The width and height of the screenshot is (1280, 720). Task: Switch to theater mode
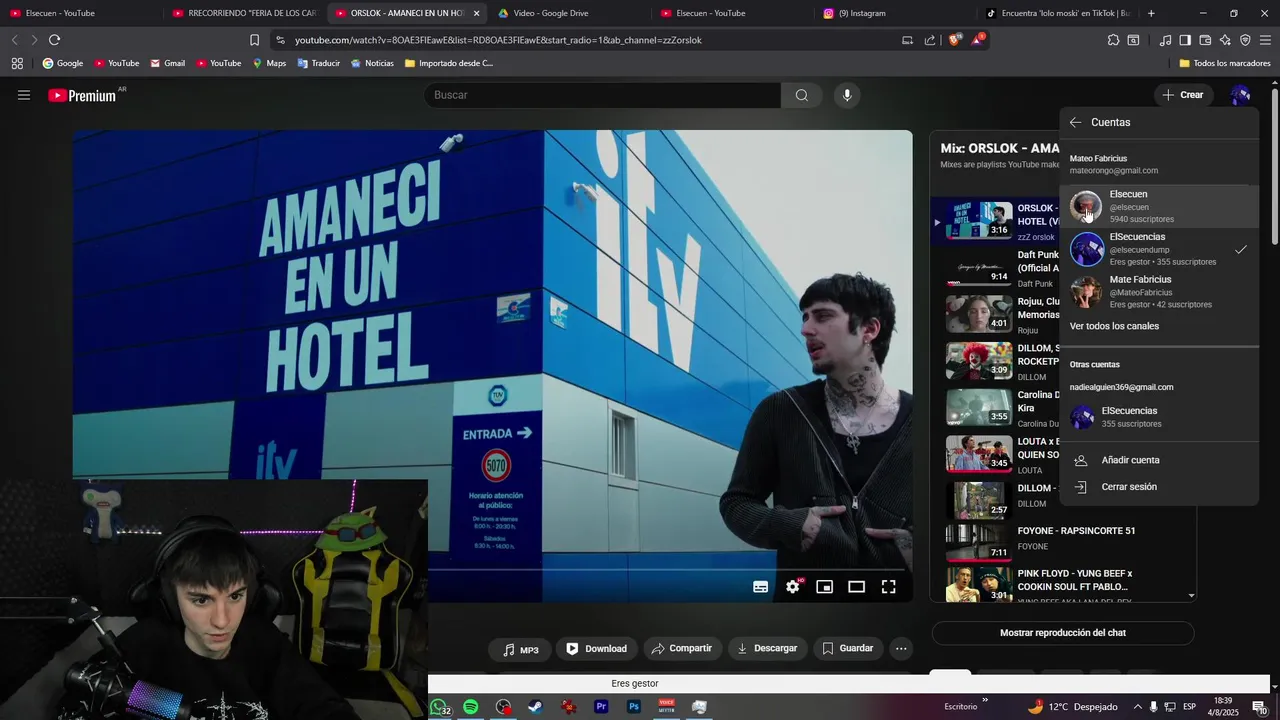[857, 587]
